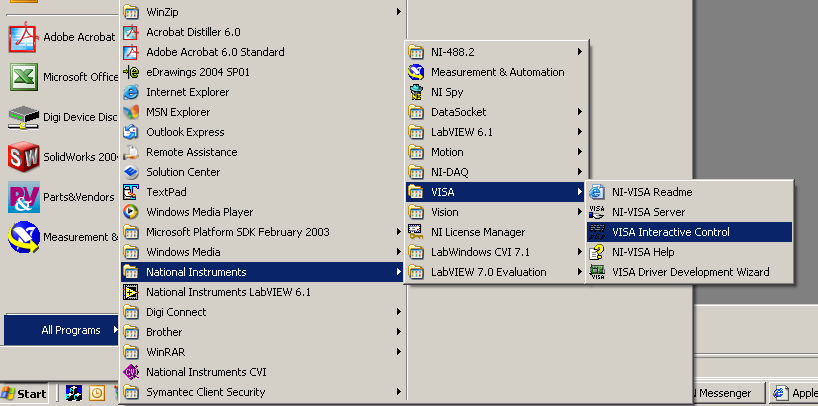Click the Remote Assistance icon
The width and height of the screenshot is (818, 406).
130,152
